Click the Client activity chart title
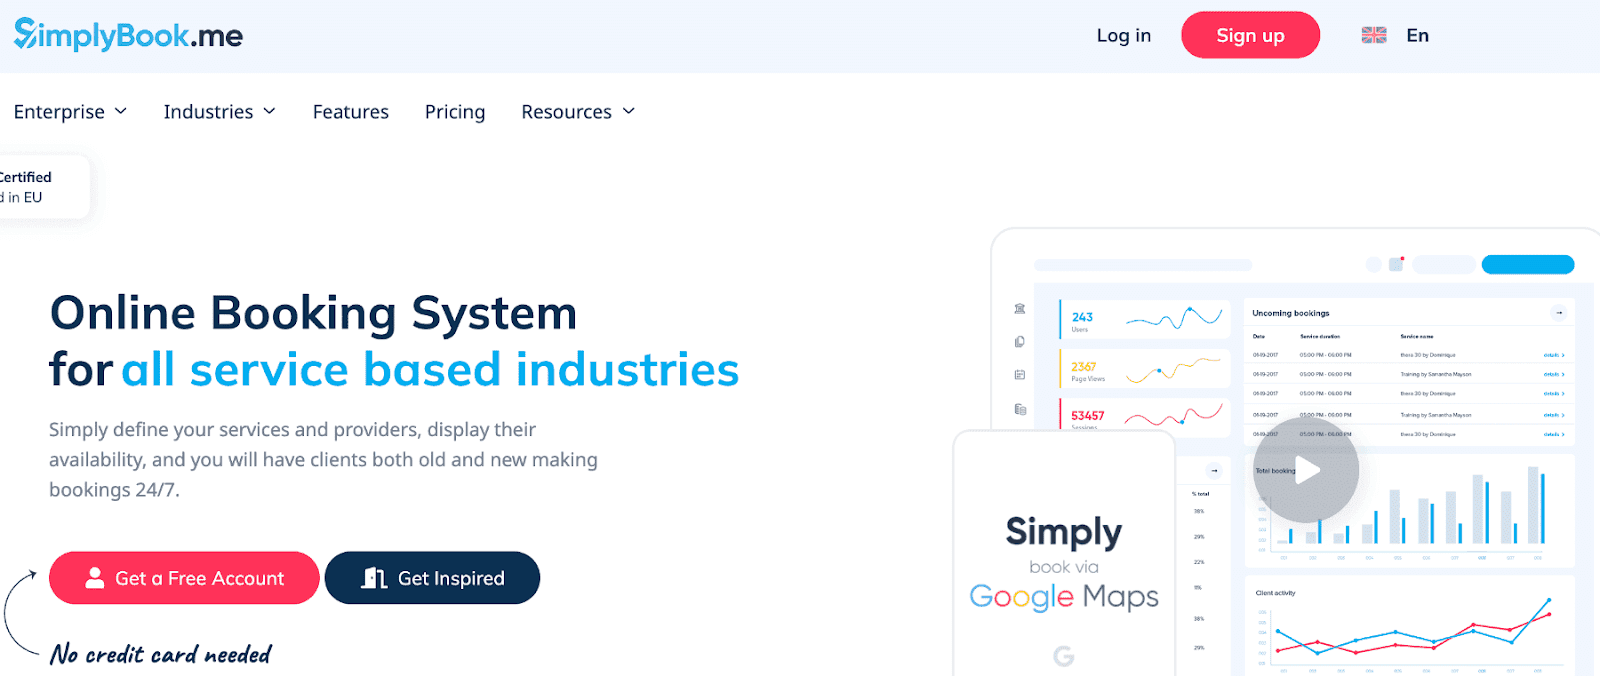Viewport: 1600px width, 676px height. (1275, 593)
